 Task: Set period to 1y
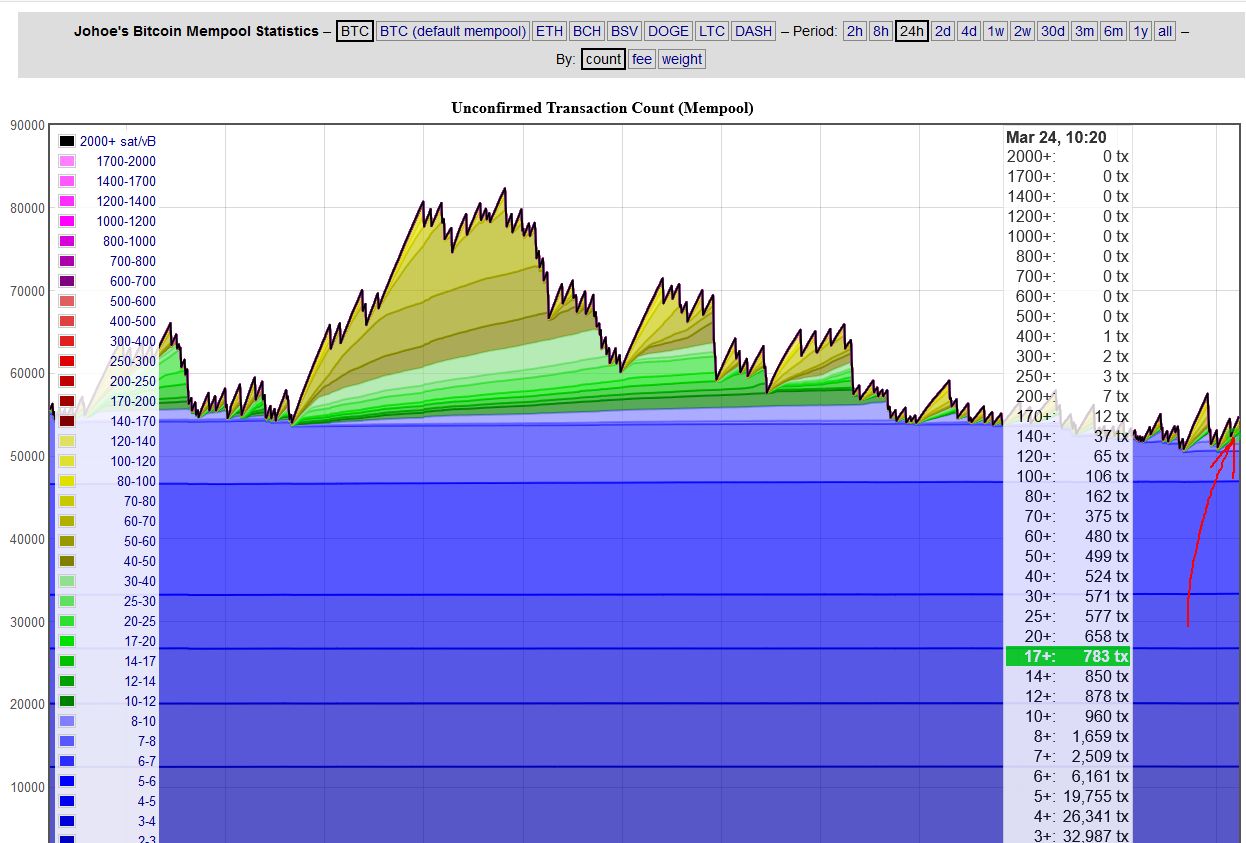[x=1141, y=31]
